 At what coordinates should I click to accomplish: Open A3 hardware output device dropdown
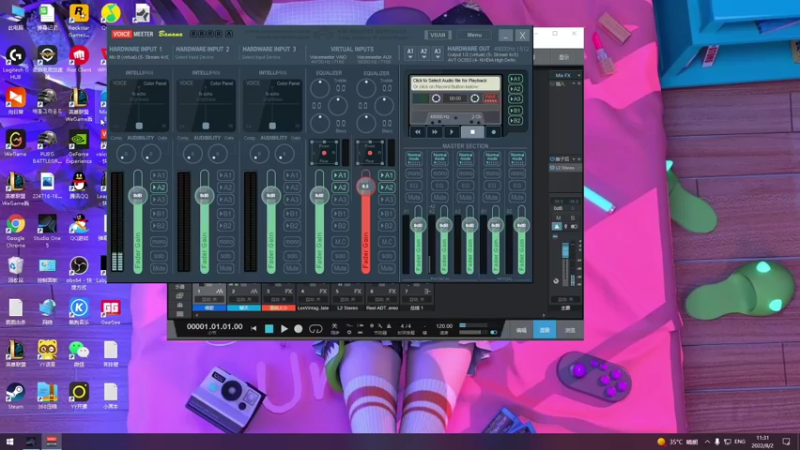click(x=437, y=53)
